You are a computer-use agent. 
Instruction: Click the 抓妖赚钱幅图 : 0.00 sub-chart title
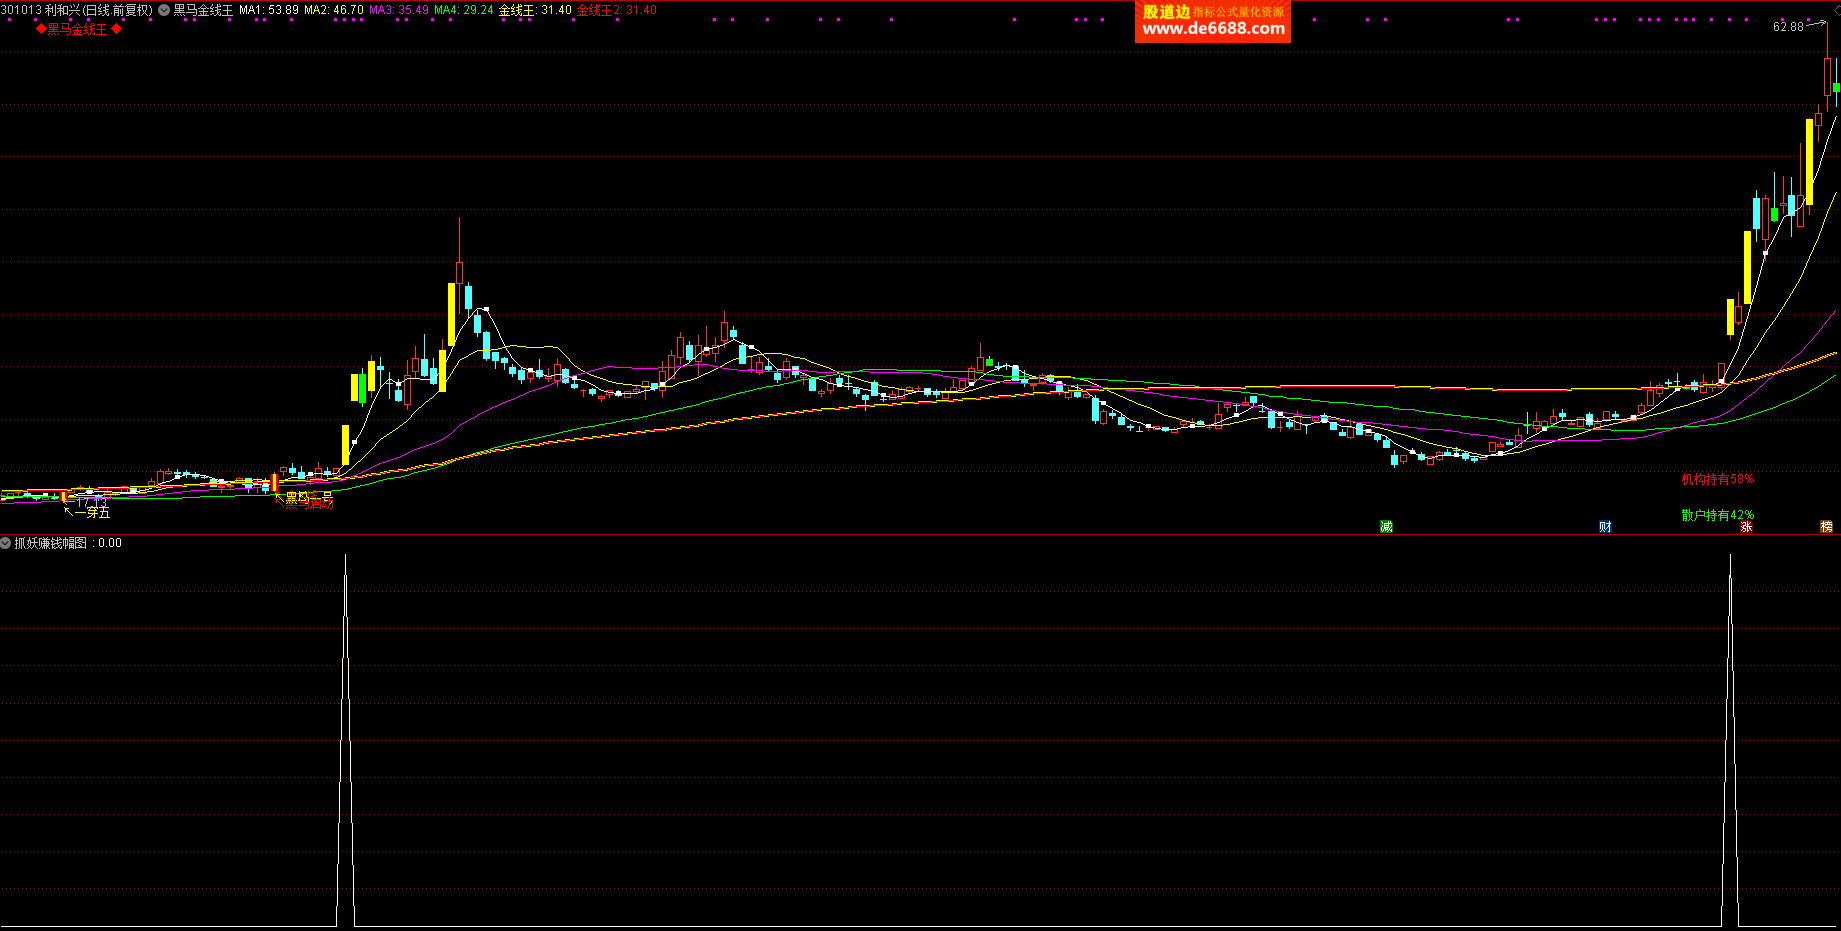[68, 543]
